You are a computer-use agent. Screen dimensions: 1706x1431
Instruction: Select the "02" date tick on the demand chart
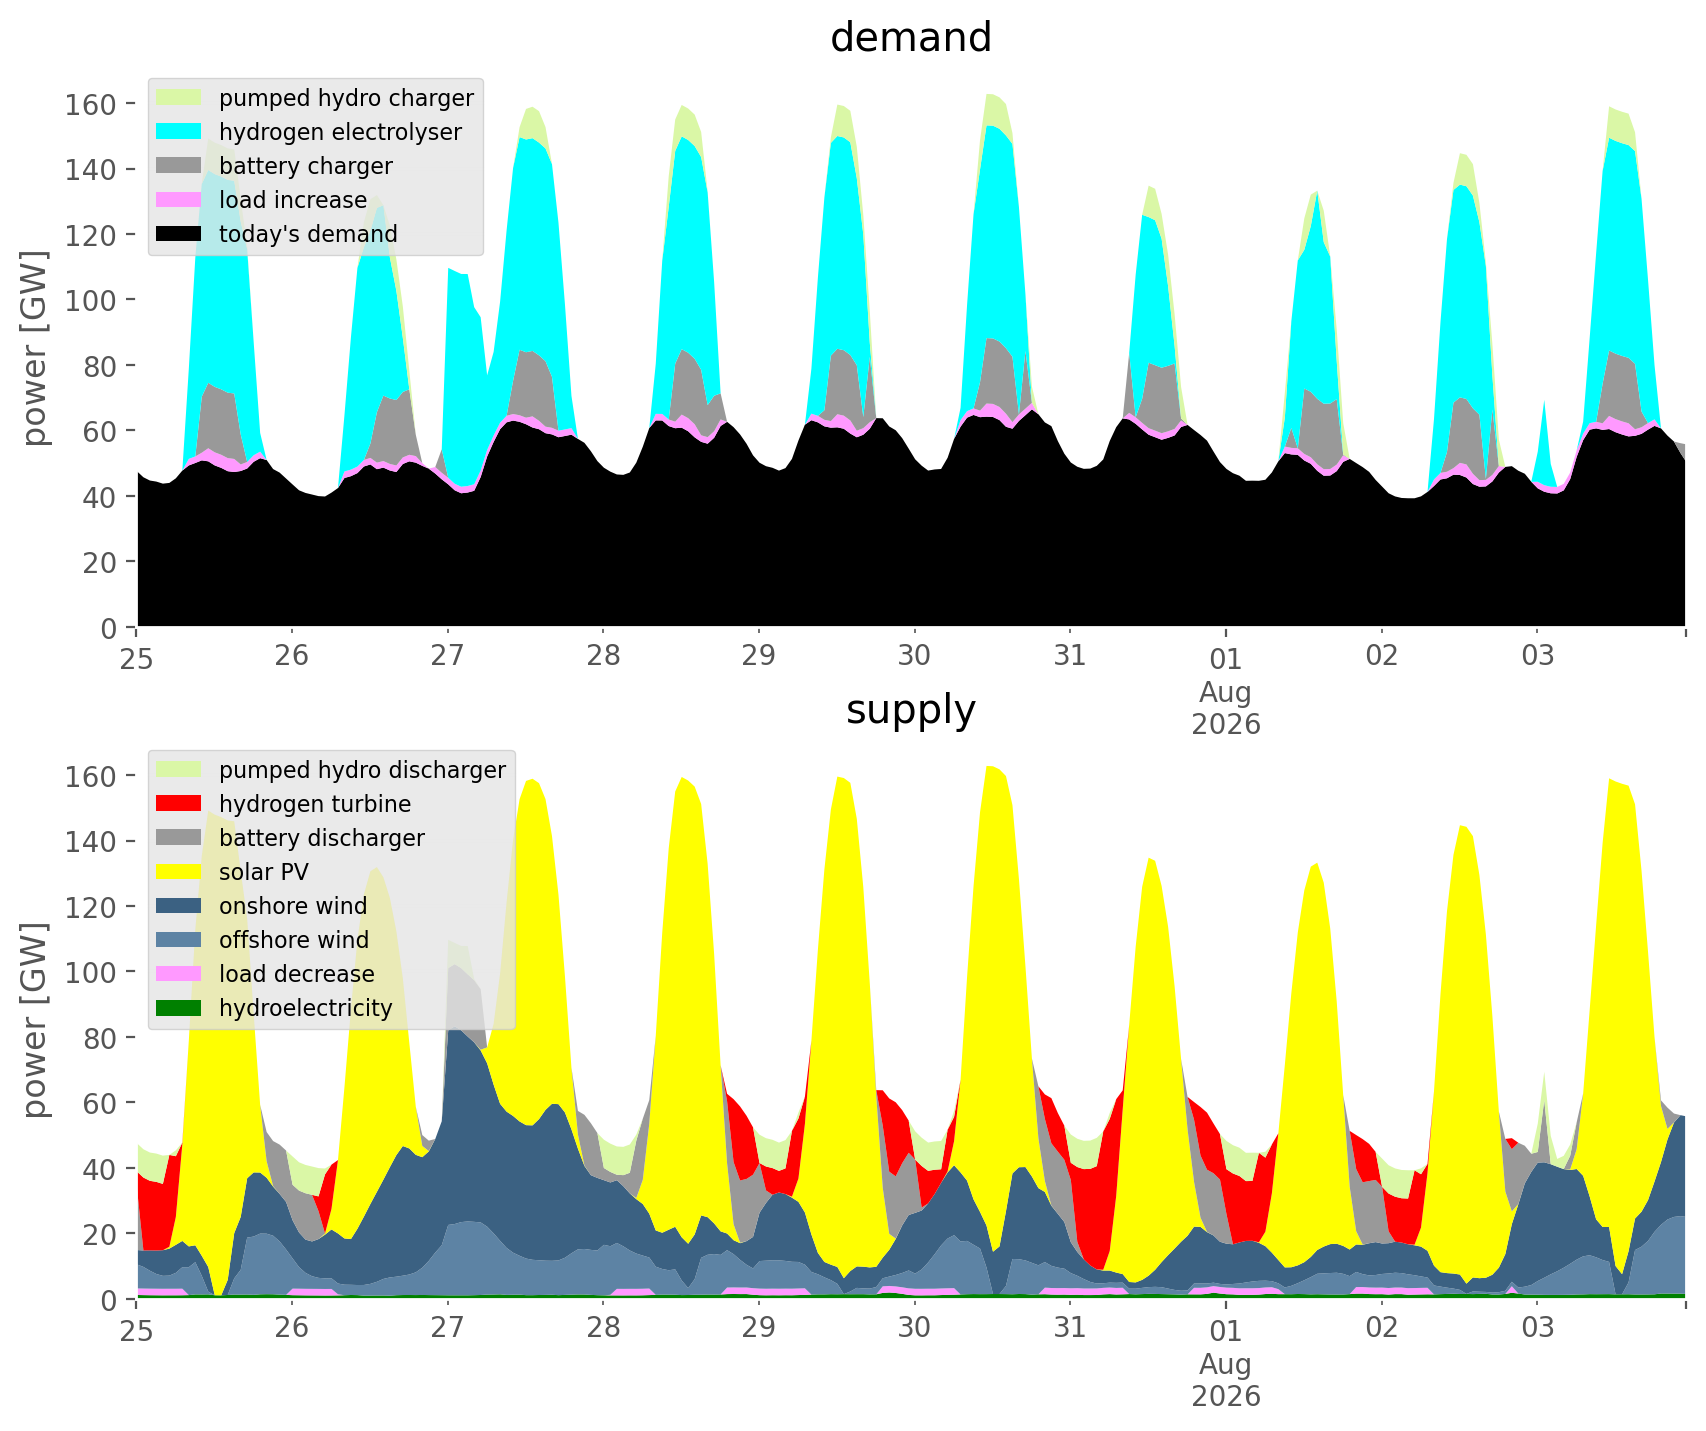[1382, 657]
